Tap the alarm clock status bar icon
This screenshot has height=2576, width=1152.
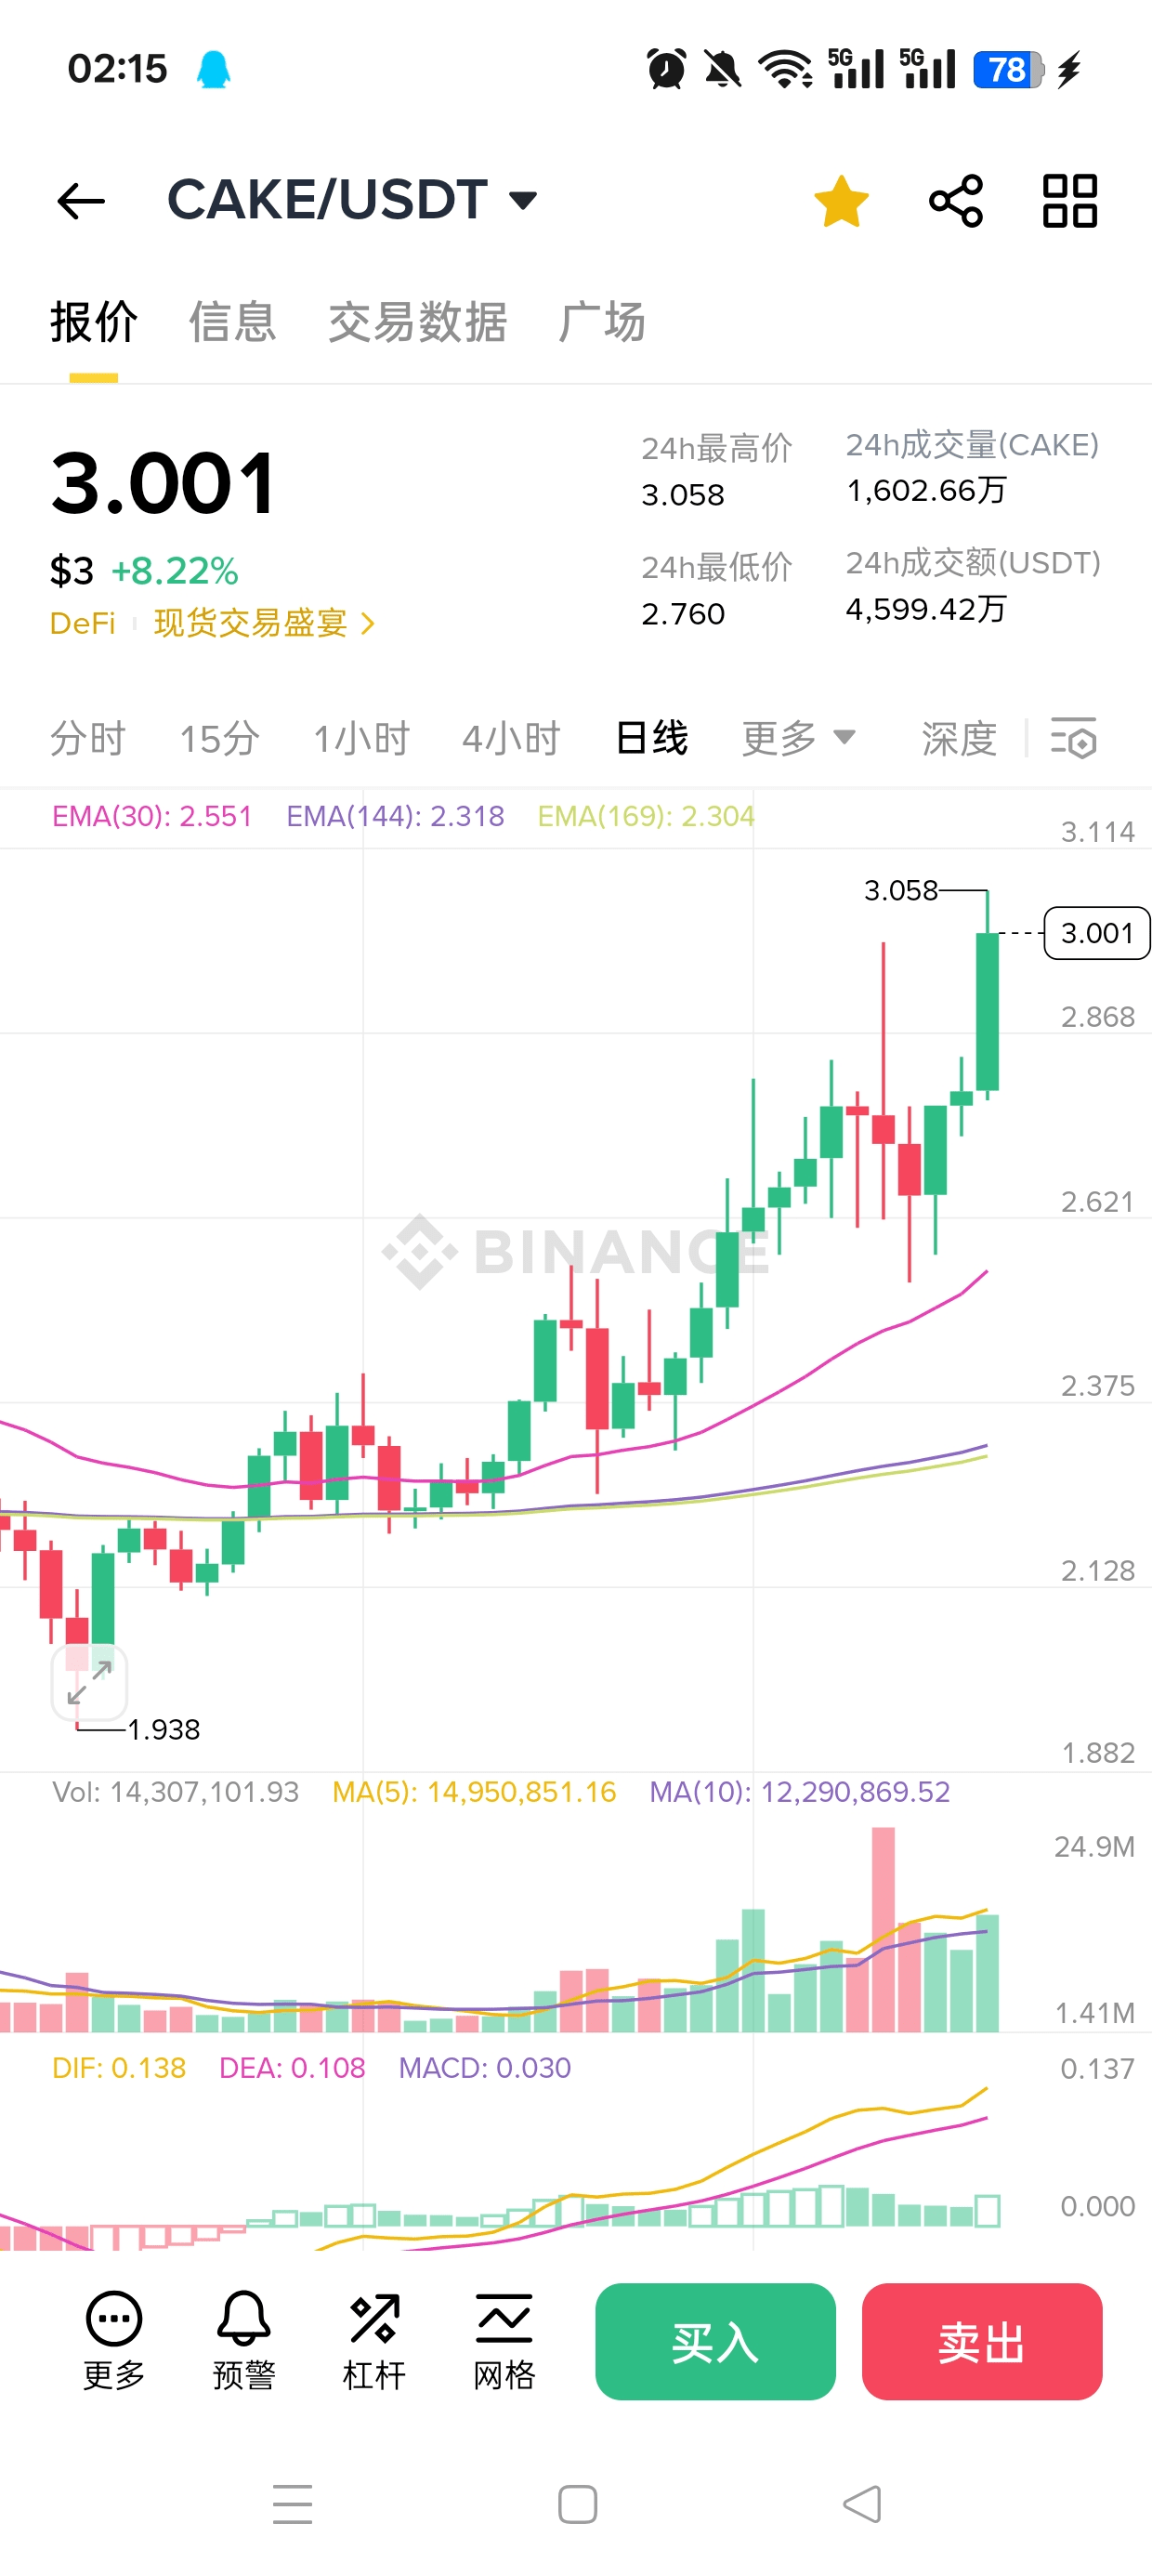pos(666,69)
